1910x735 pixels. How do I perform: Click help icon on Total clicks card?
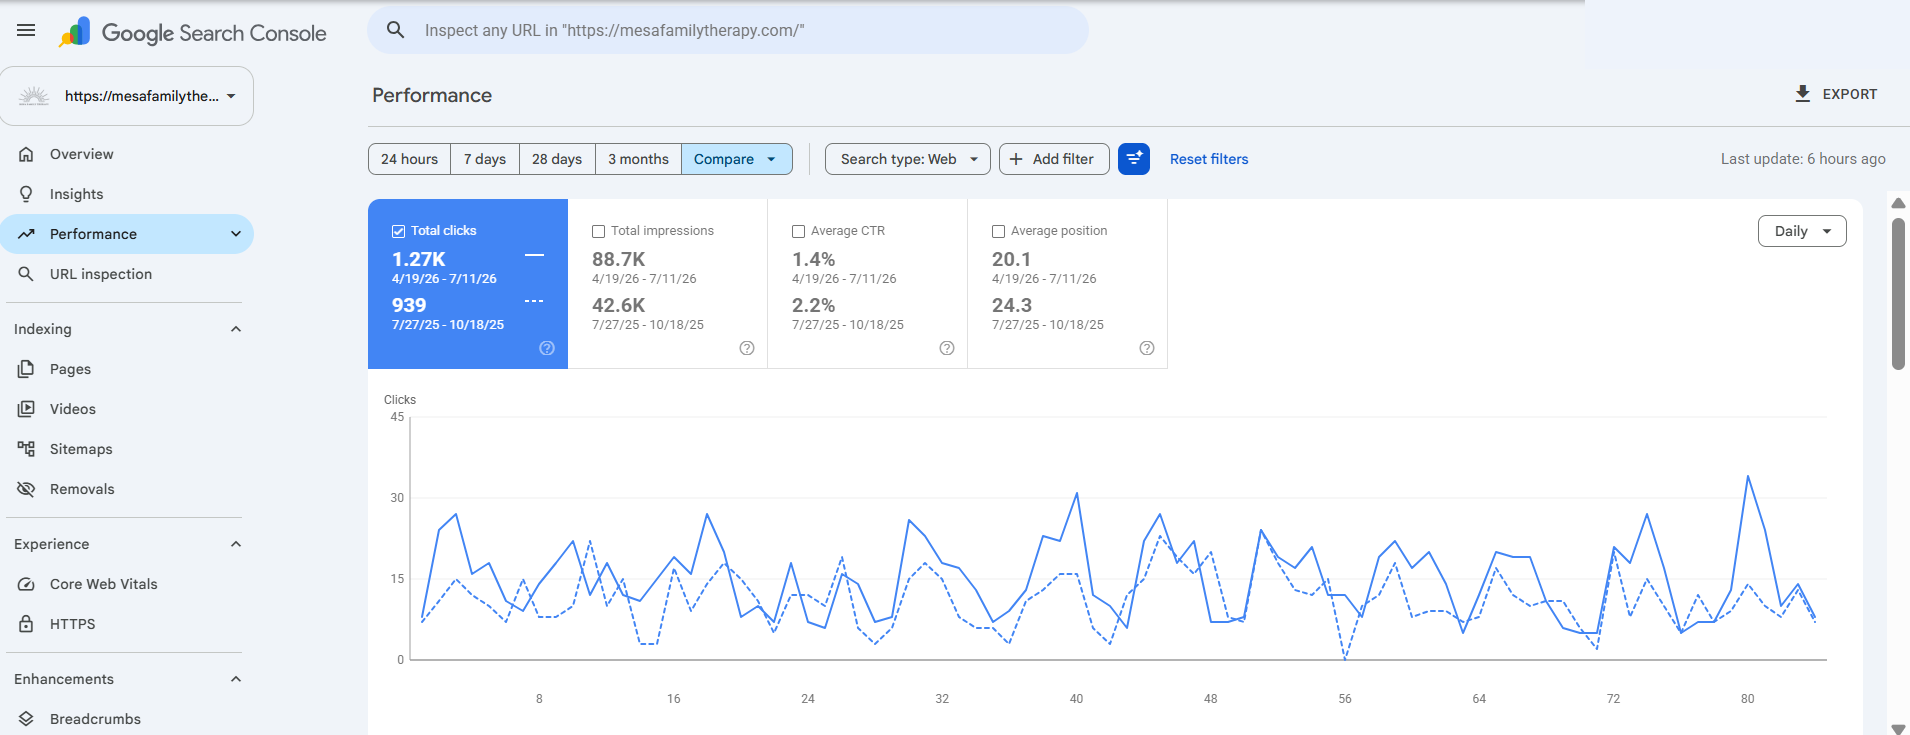click(x=547, y=348)
